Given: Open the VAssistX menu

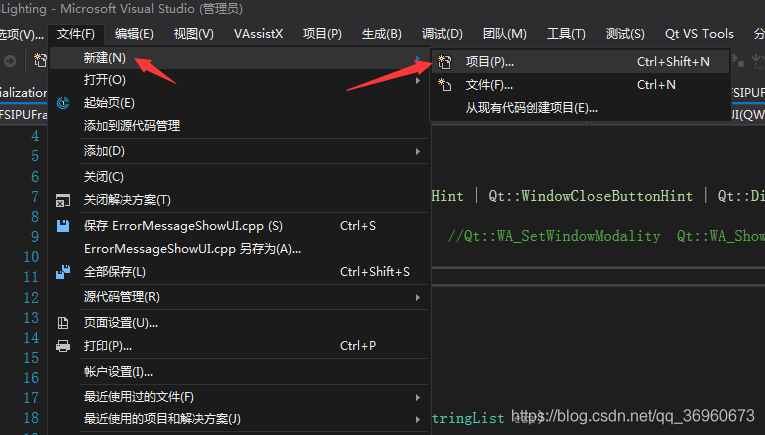Looking at the screenshot, I should [x=258, y=34].
